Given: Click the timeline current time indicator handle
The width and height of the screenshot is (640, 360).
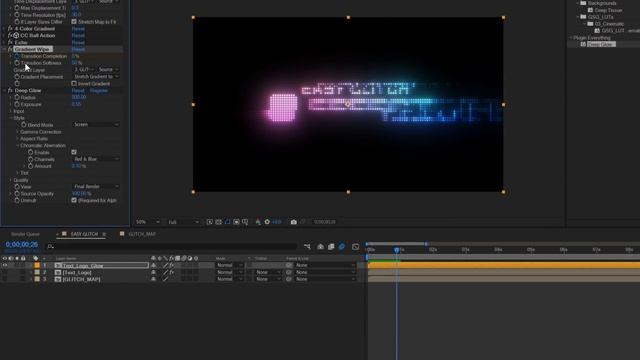Looking at the screenshot, I should point(397,250).
